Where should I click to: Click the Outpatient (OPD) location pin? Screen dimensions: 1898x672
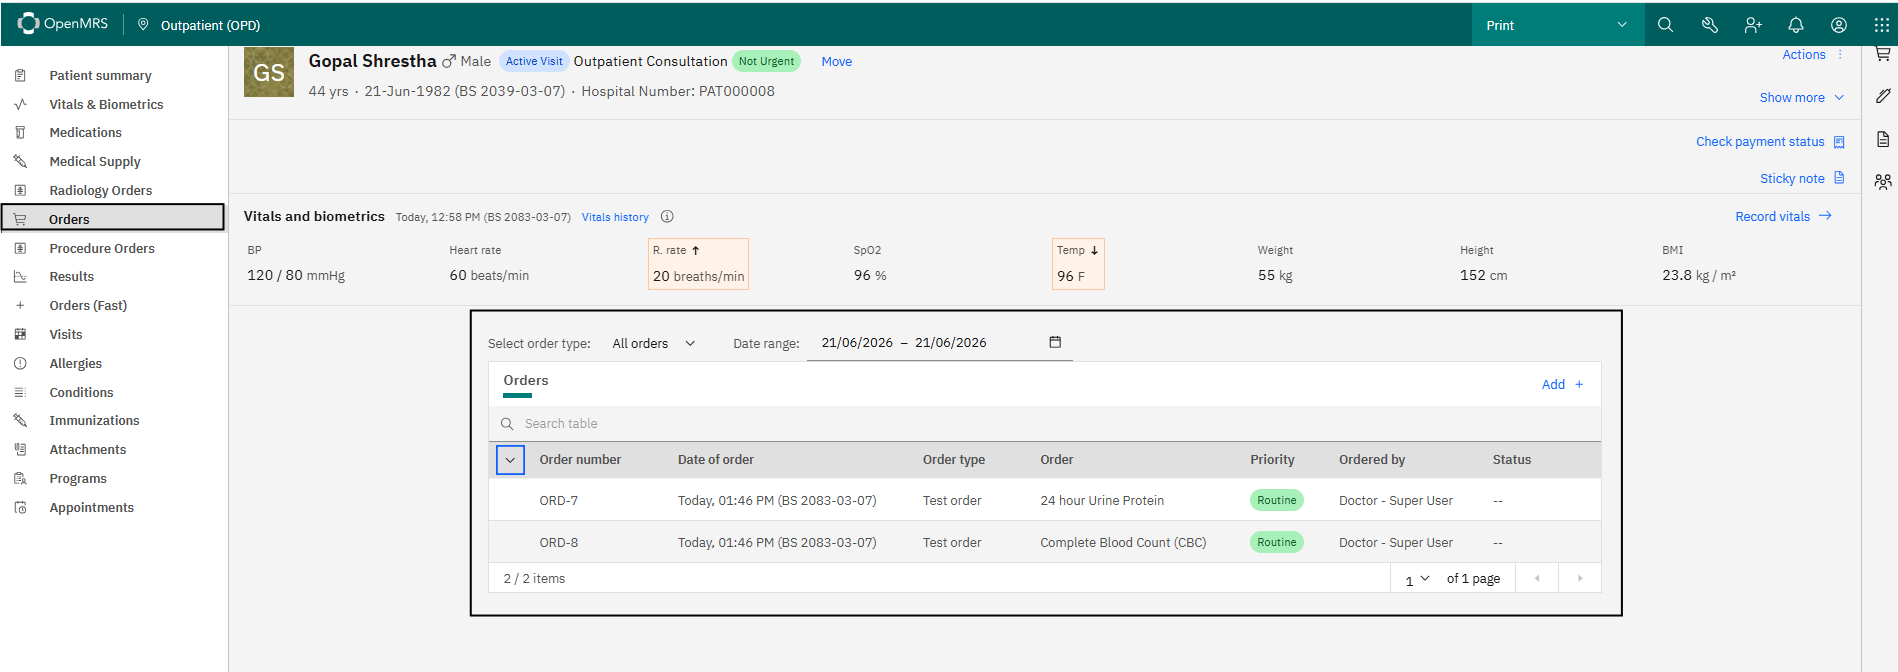(x=143, y=25)
